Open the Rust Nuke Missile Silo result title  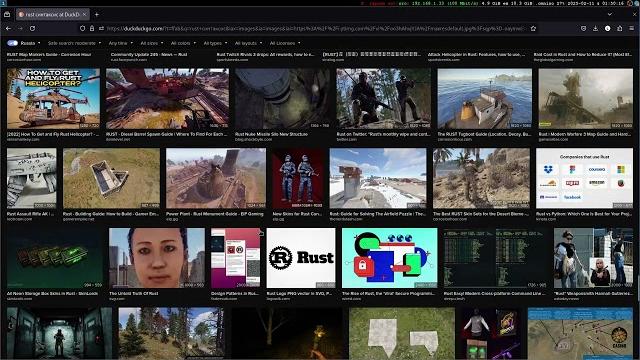271,134
